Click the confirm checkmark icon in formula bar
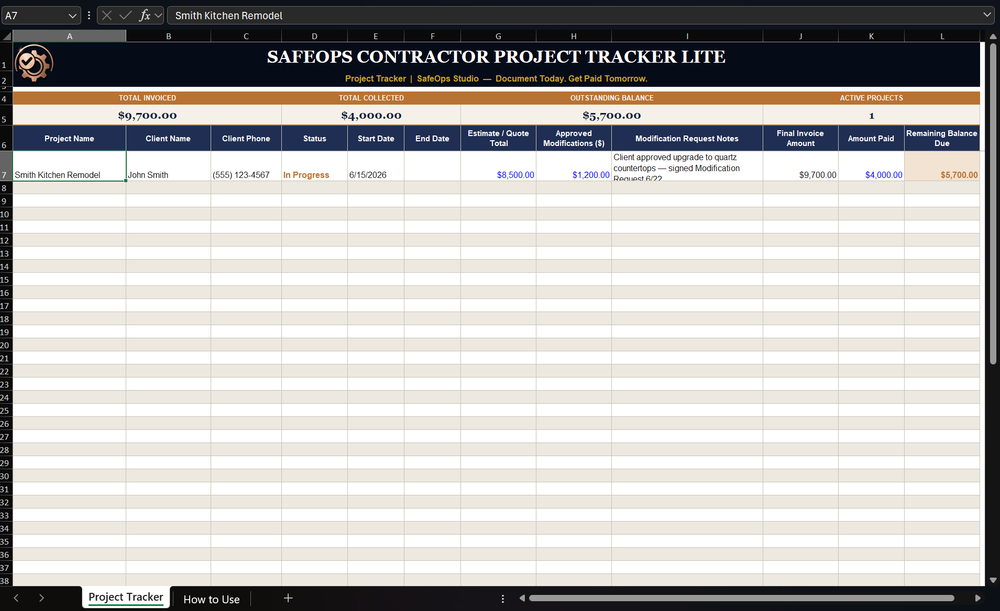This screenshot has width=1000, height=611. coord(126,15)
